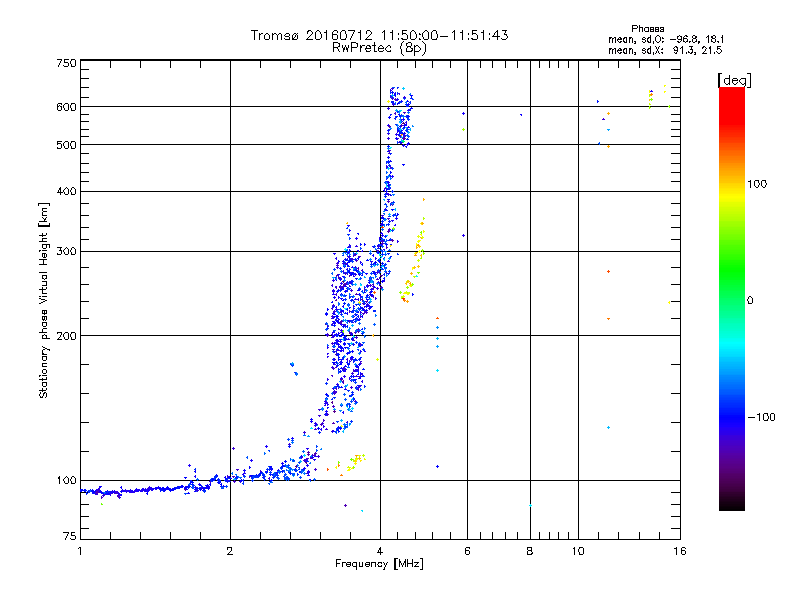Click frequency axis tick "8"
Viewport: 800px width, 600px height.
coord(530,551)
